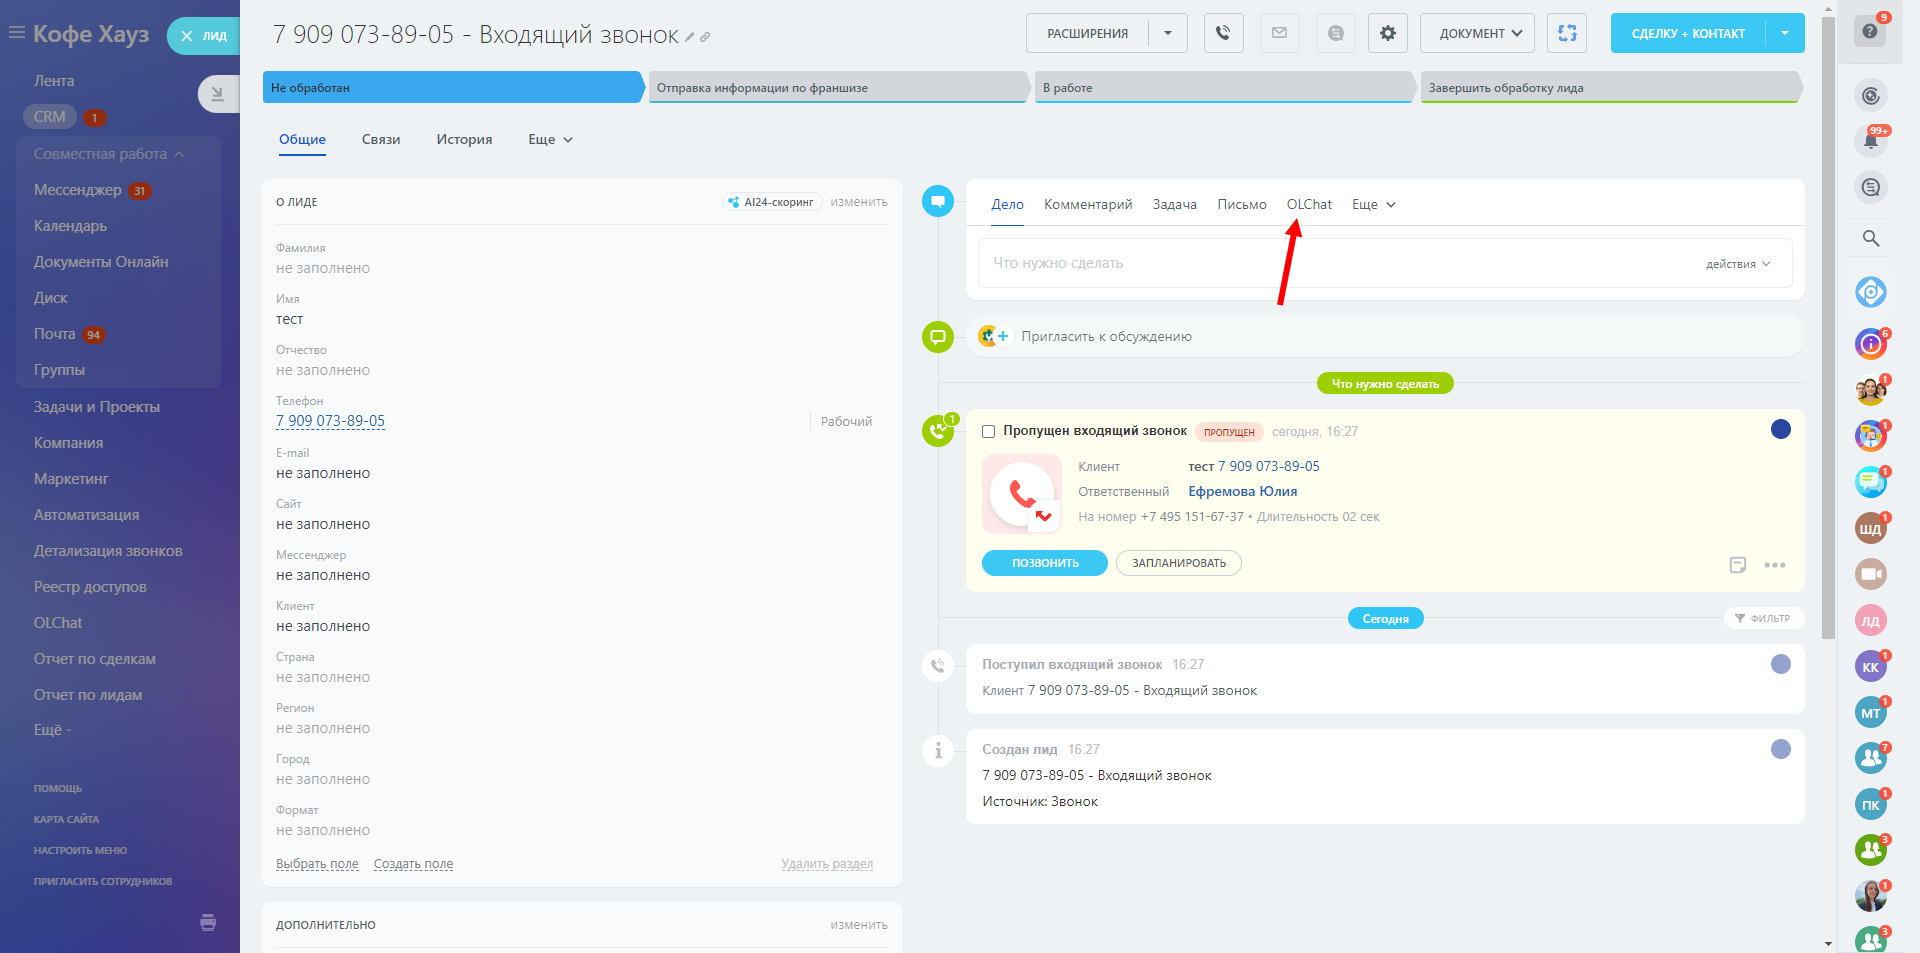The image size is (1920, 953).
Task: Open the действия dropdown in task field
Action: [x=1737, y=264]
